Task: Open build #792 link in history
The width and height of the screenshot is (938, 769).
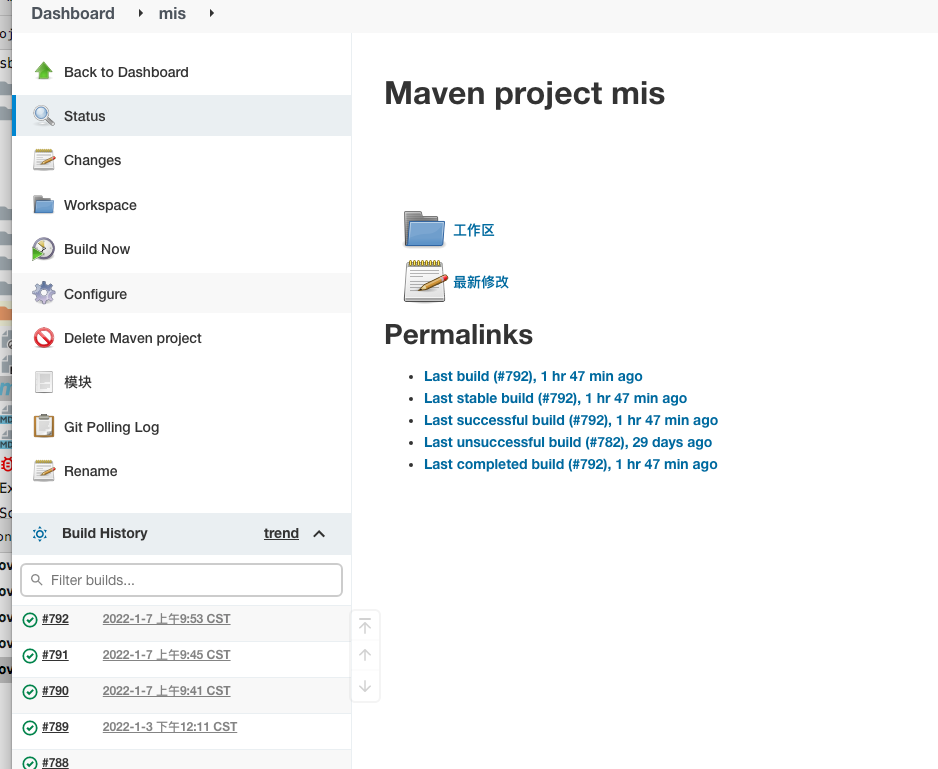Action: pos(55,619)
